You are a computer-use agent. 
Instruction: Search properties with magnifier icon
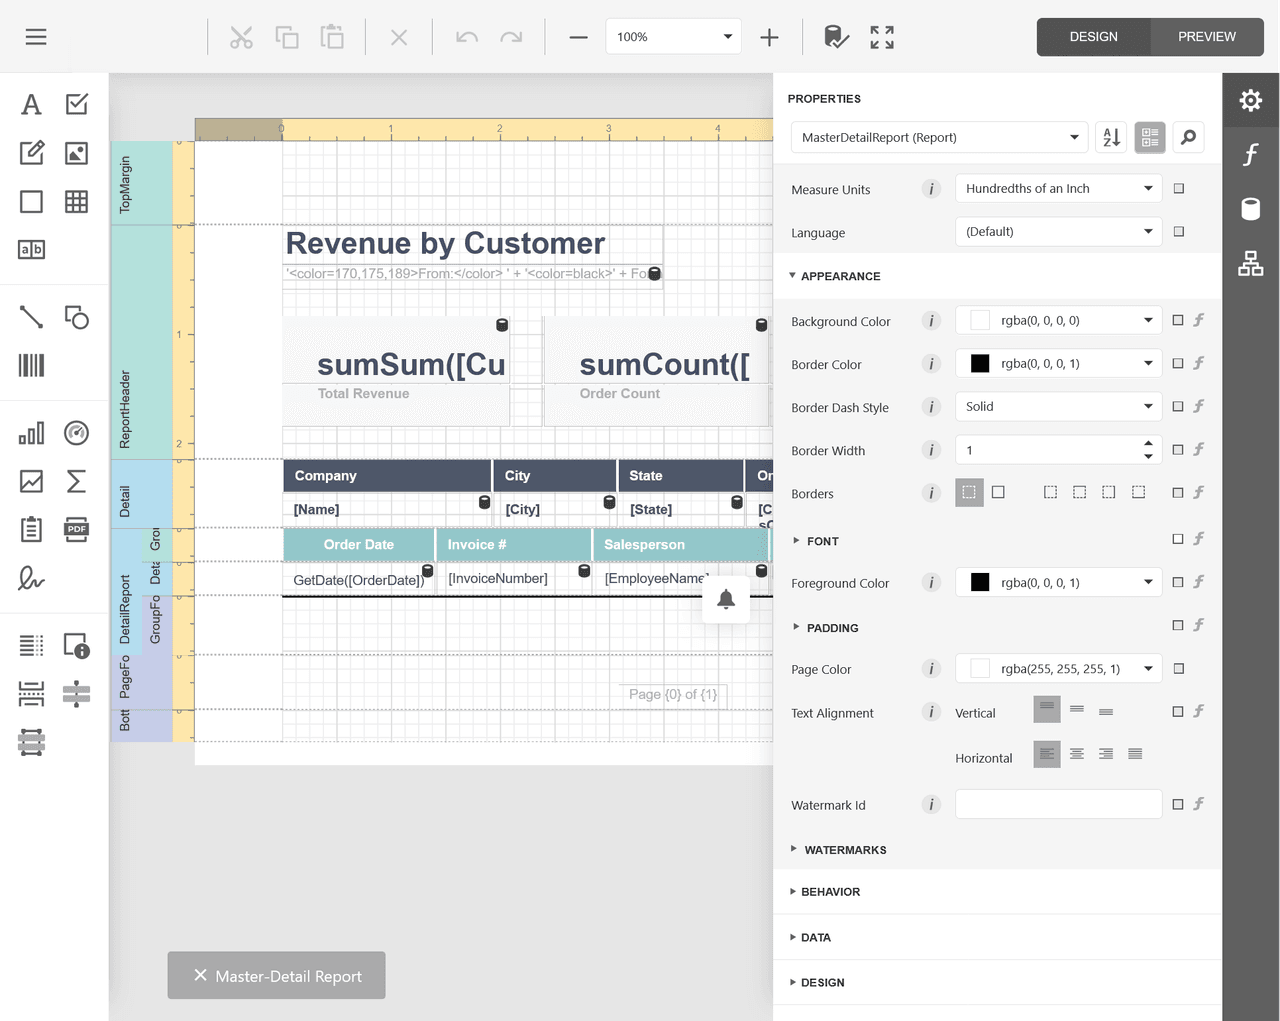pos(1188,137)
